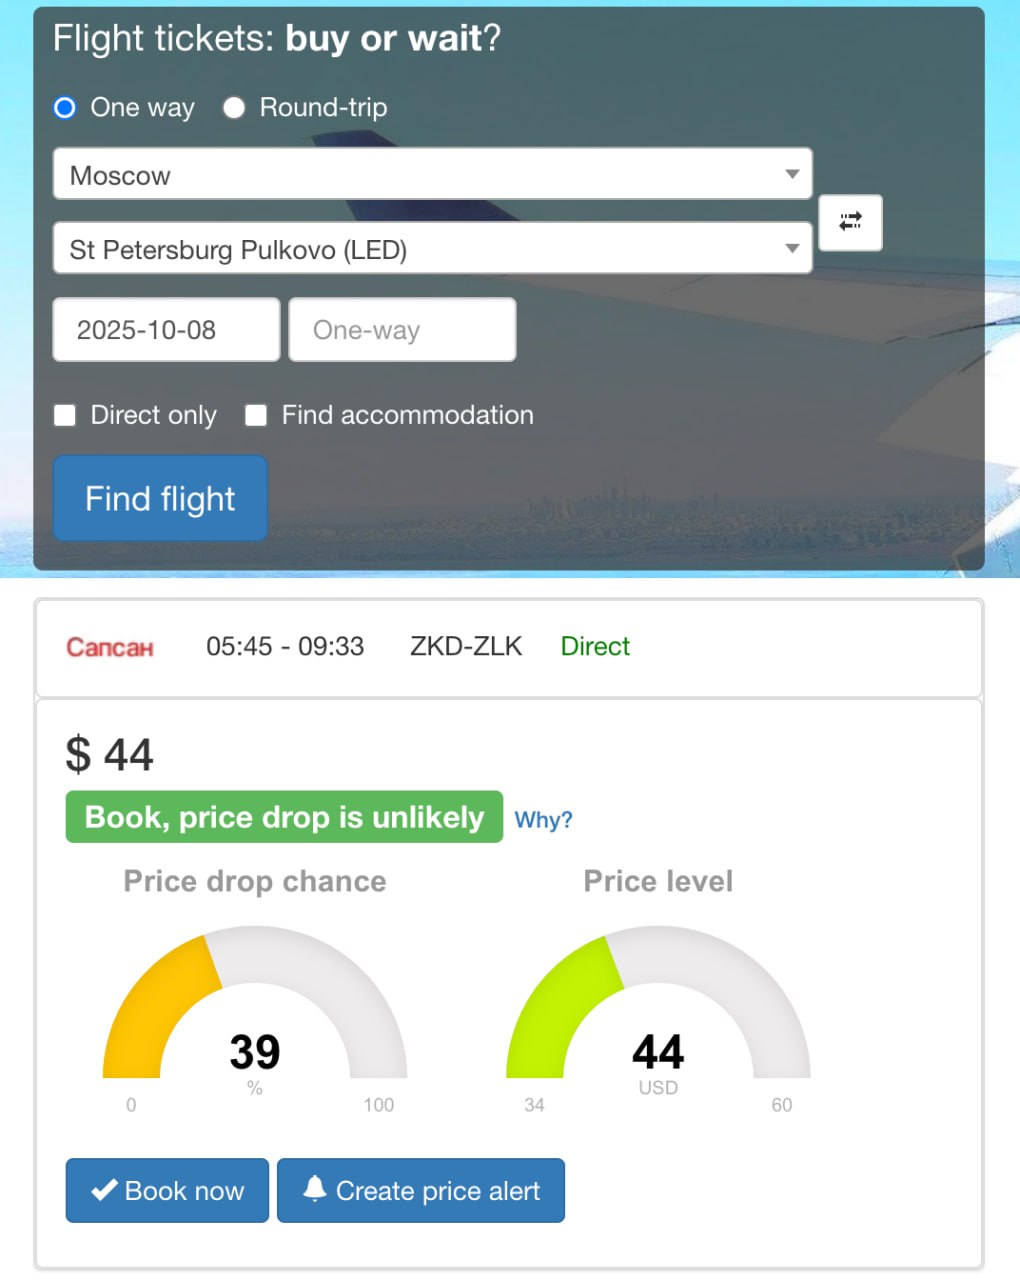
Task: Click the checkmark icon on Book now
Action: point(104,1190)
